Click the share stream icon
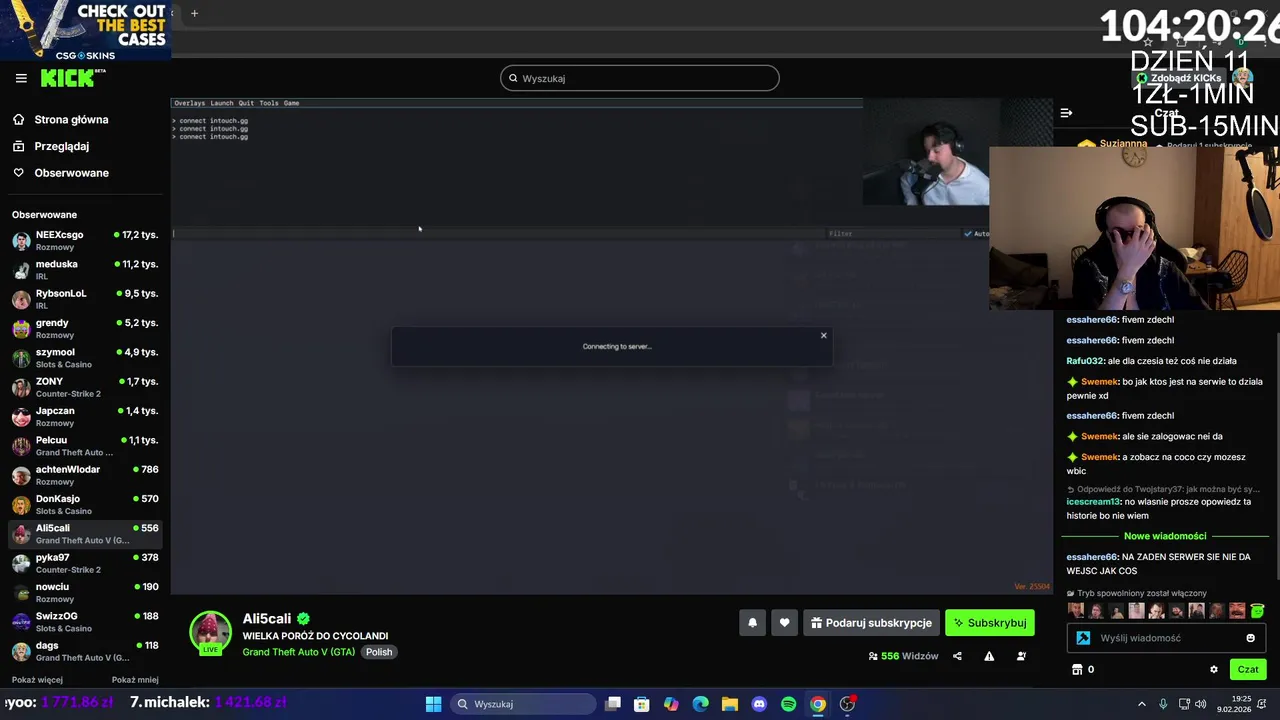 click(x=957, y=656)
